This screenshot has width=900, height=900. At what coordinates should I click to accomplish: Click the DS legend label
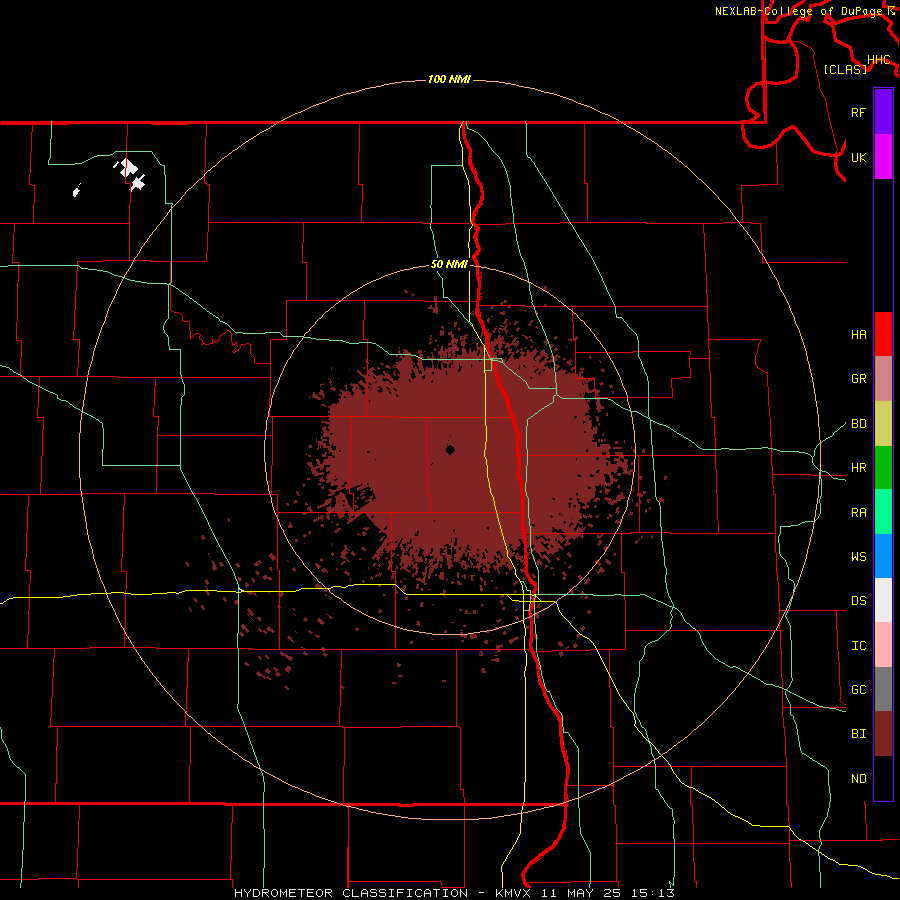(858, 601)
